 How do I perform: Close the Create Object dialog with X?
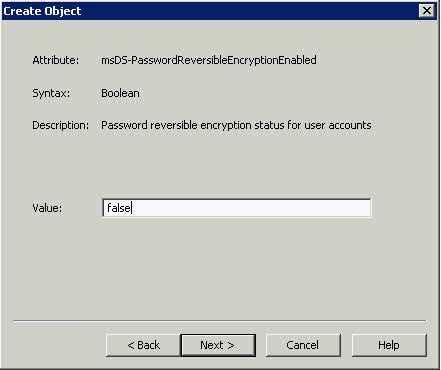click(x=426, y=11)
